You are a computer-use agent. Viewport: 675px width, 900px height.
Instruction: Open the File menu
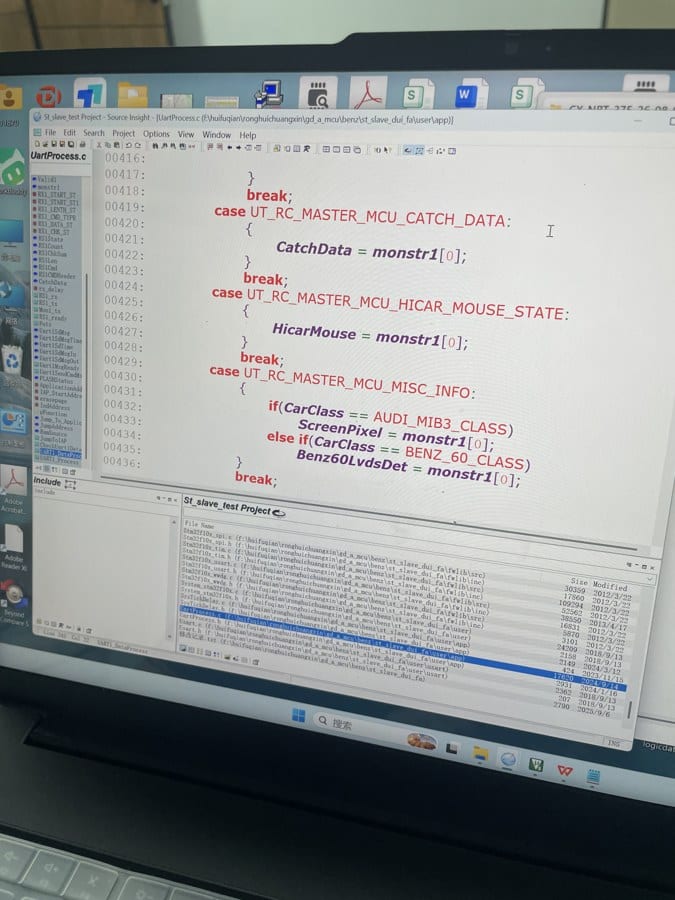click(50, 133)
